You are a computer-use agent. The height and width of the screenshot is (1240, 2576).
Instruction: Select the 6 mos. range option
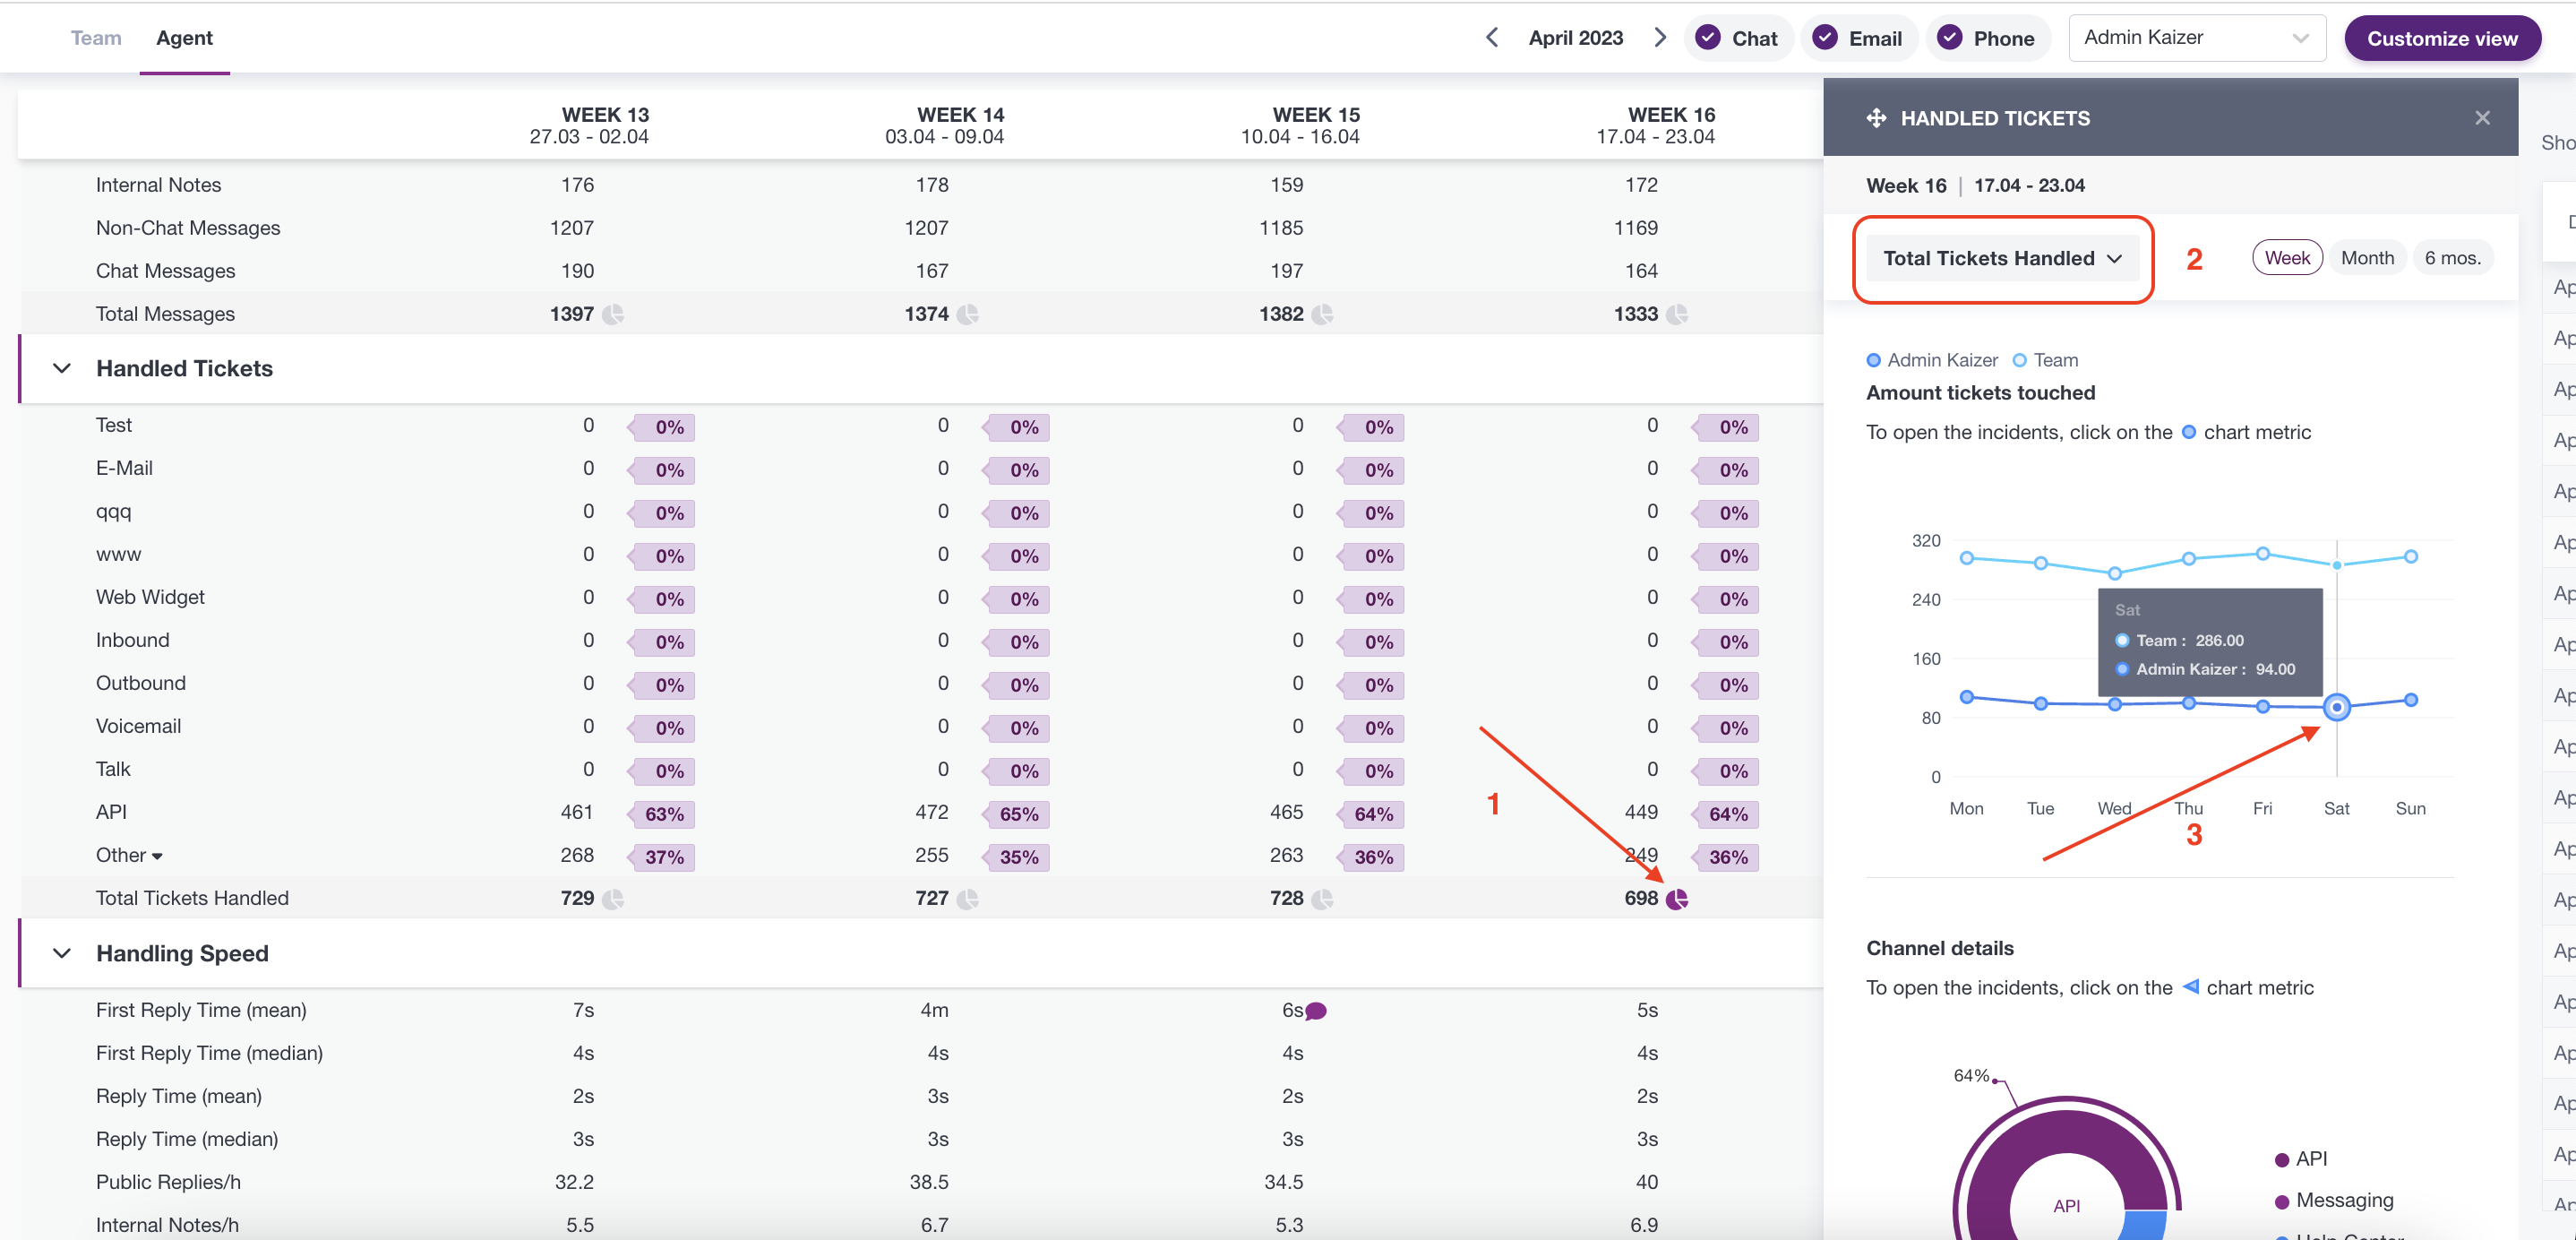[x=2452, y=258]
